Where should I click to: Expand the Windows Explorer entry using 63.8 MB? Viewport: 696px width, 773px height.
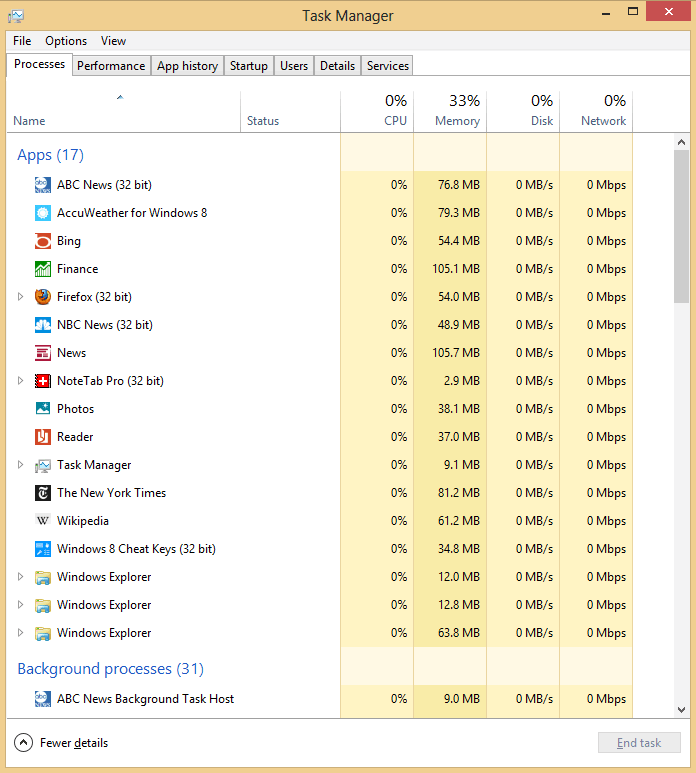coord(20,632)
